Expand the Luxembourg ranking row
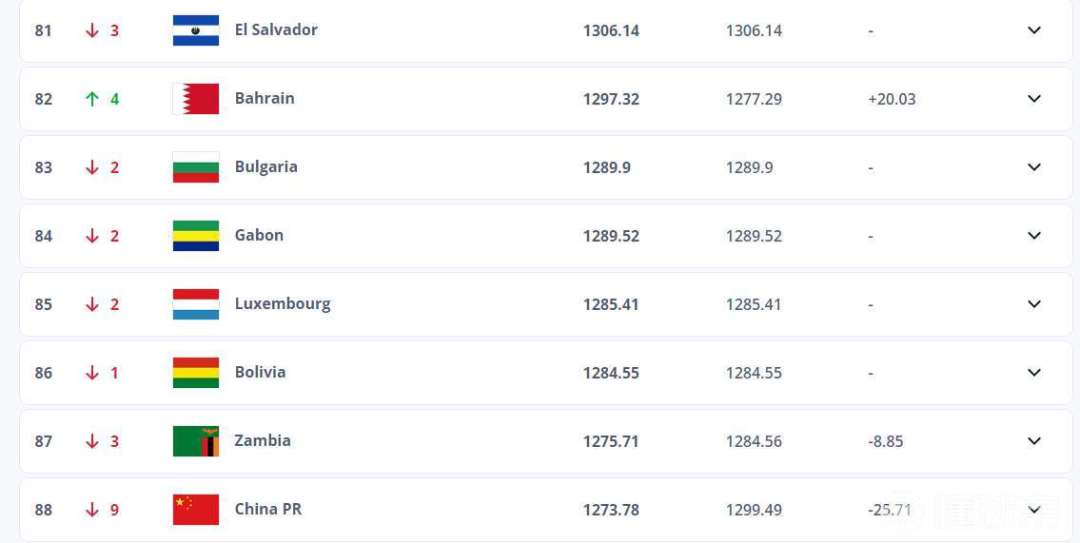 [1034, 304]
